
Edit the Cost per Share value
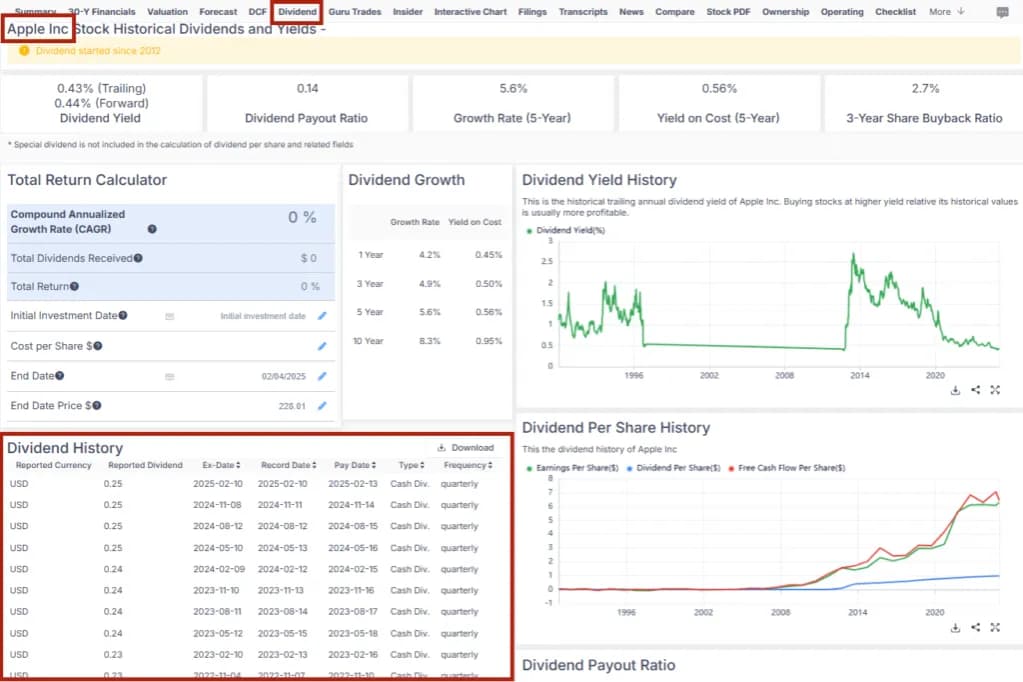coord(322,346)
